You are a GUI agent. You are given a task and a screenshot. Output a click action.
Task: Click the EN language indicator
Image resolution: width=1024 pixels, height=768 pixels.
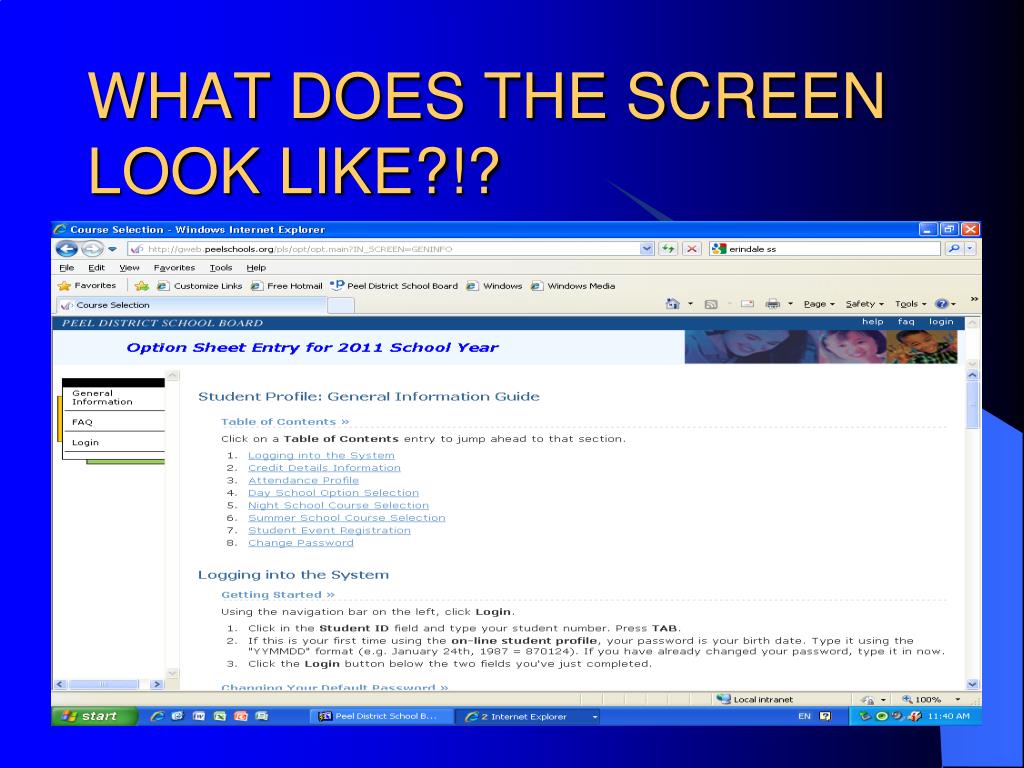pyautogui.click(x=804, y=716)
